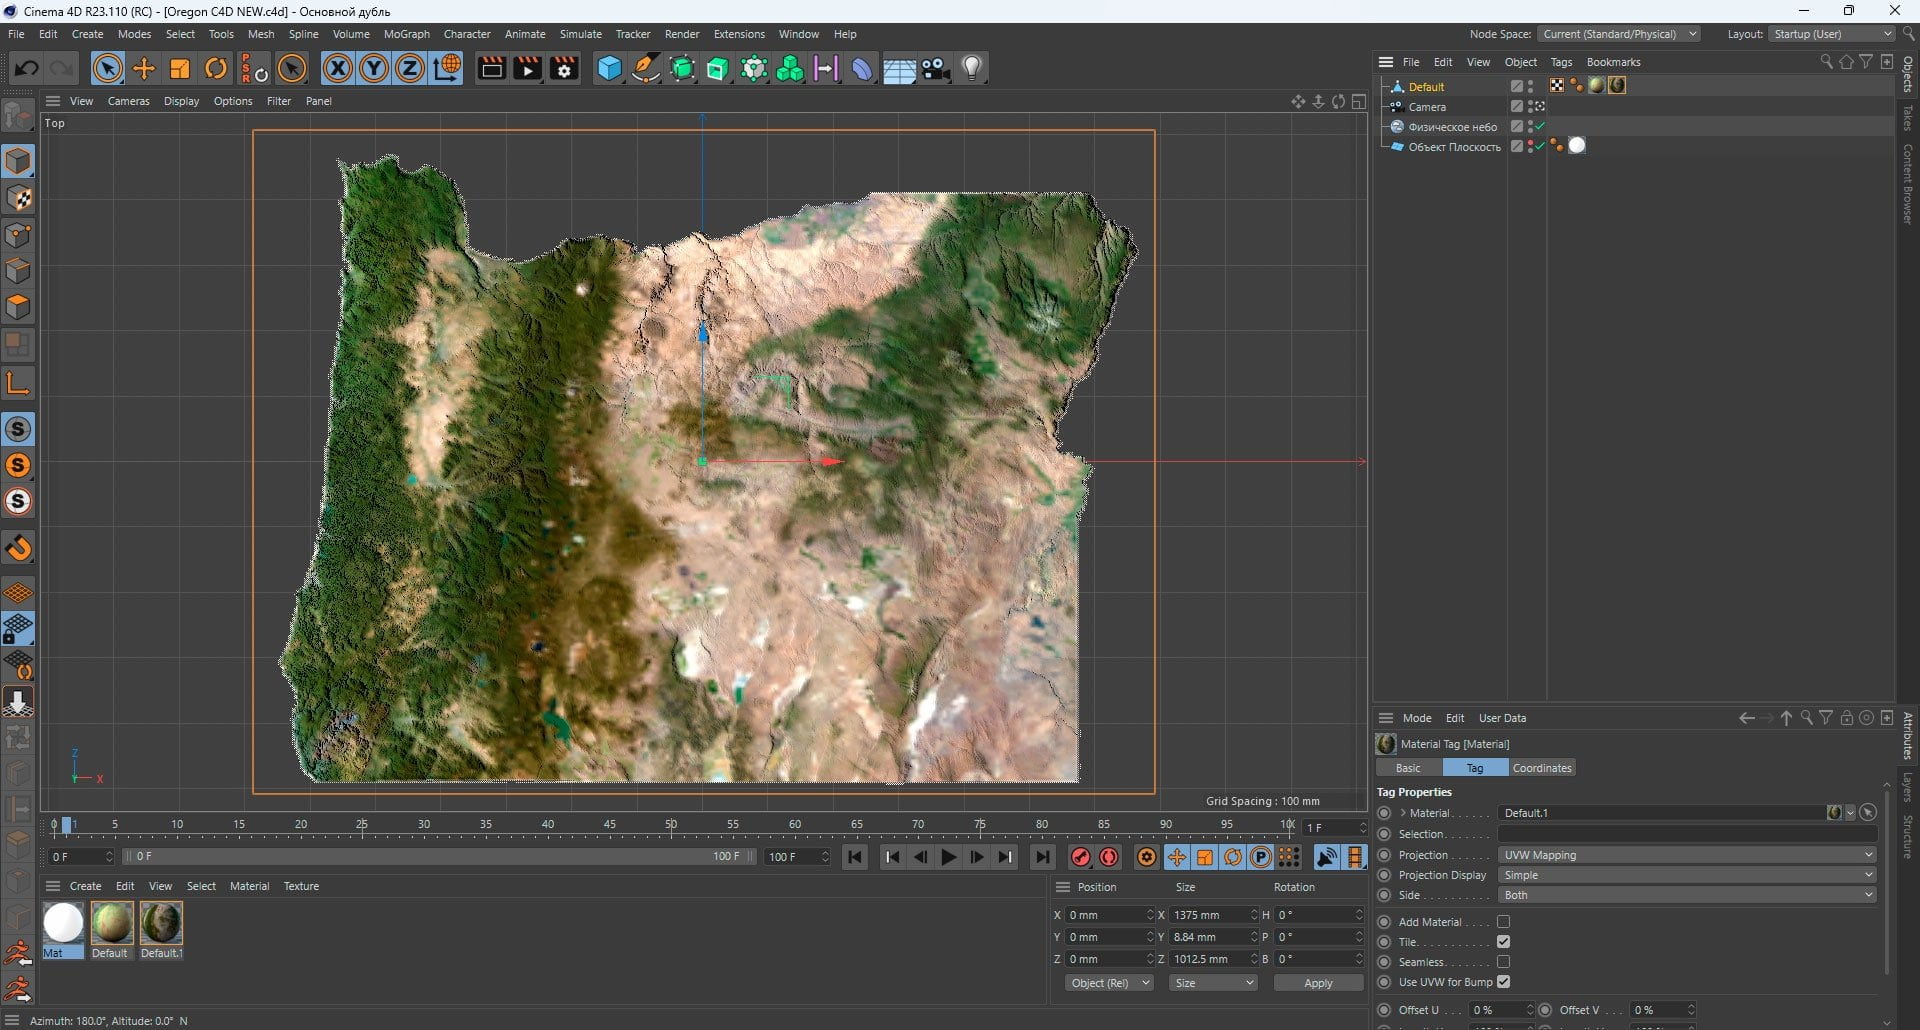Image resolution: width=1920 pixels, height=1030 pixels.
Task: Render the active view
Action: (x=491, y=68)
